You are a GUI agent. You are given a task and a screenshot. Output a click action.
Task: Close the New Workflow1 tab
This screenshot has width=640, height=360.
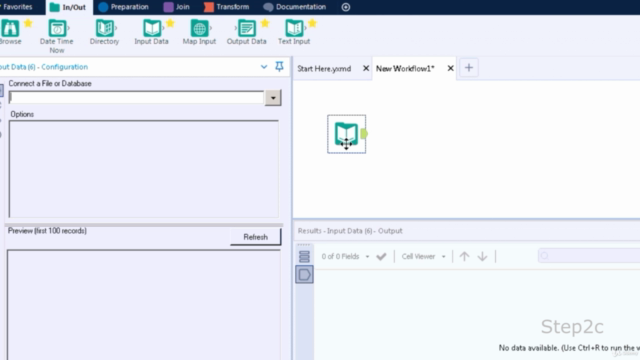450,68
